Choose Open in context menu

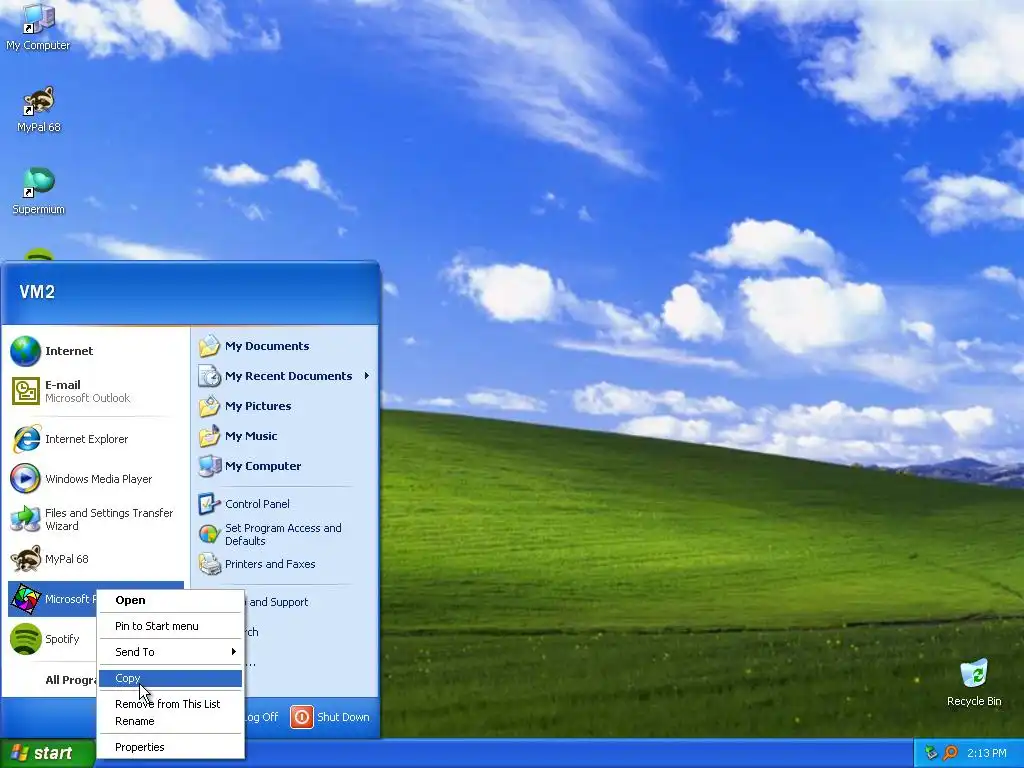[x=170, y=600]
